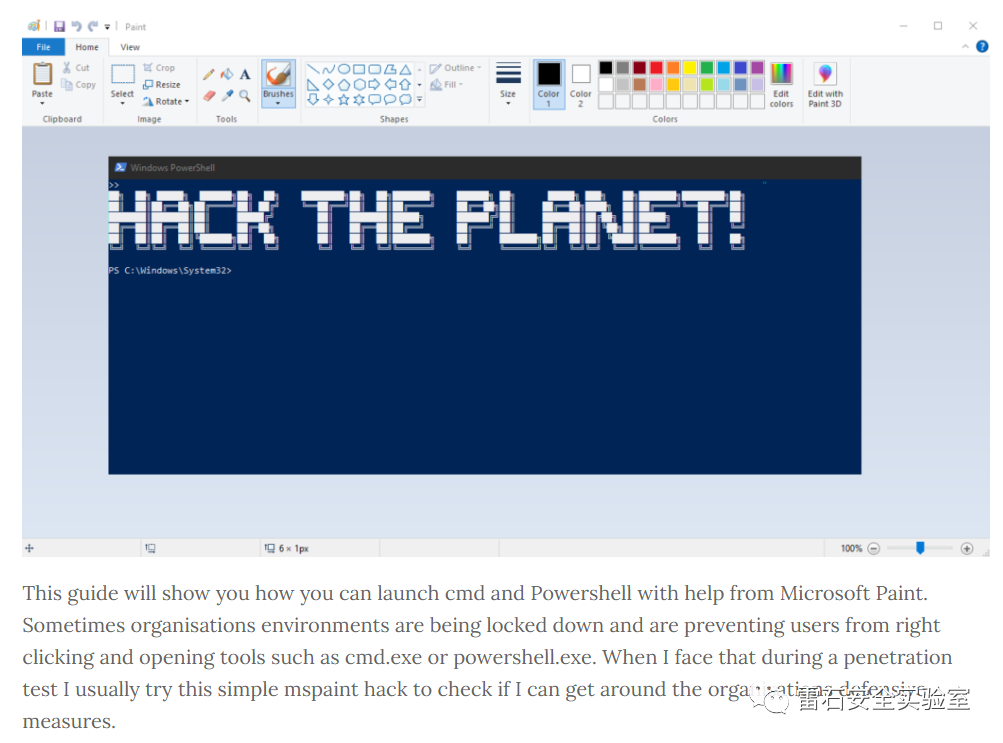Click the Zoom out minus button
The width and height of the screenshot is (1003, 743).
[874, 549]
